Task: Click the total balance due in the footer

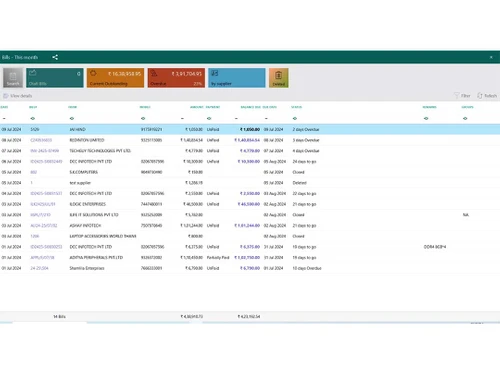Action: pos(249,316)
